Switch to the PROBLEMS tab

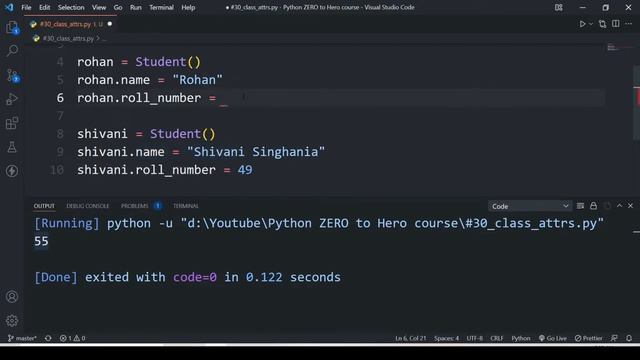tap(135, 206)
